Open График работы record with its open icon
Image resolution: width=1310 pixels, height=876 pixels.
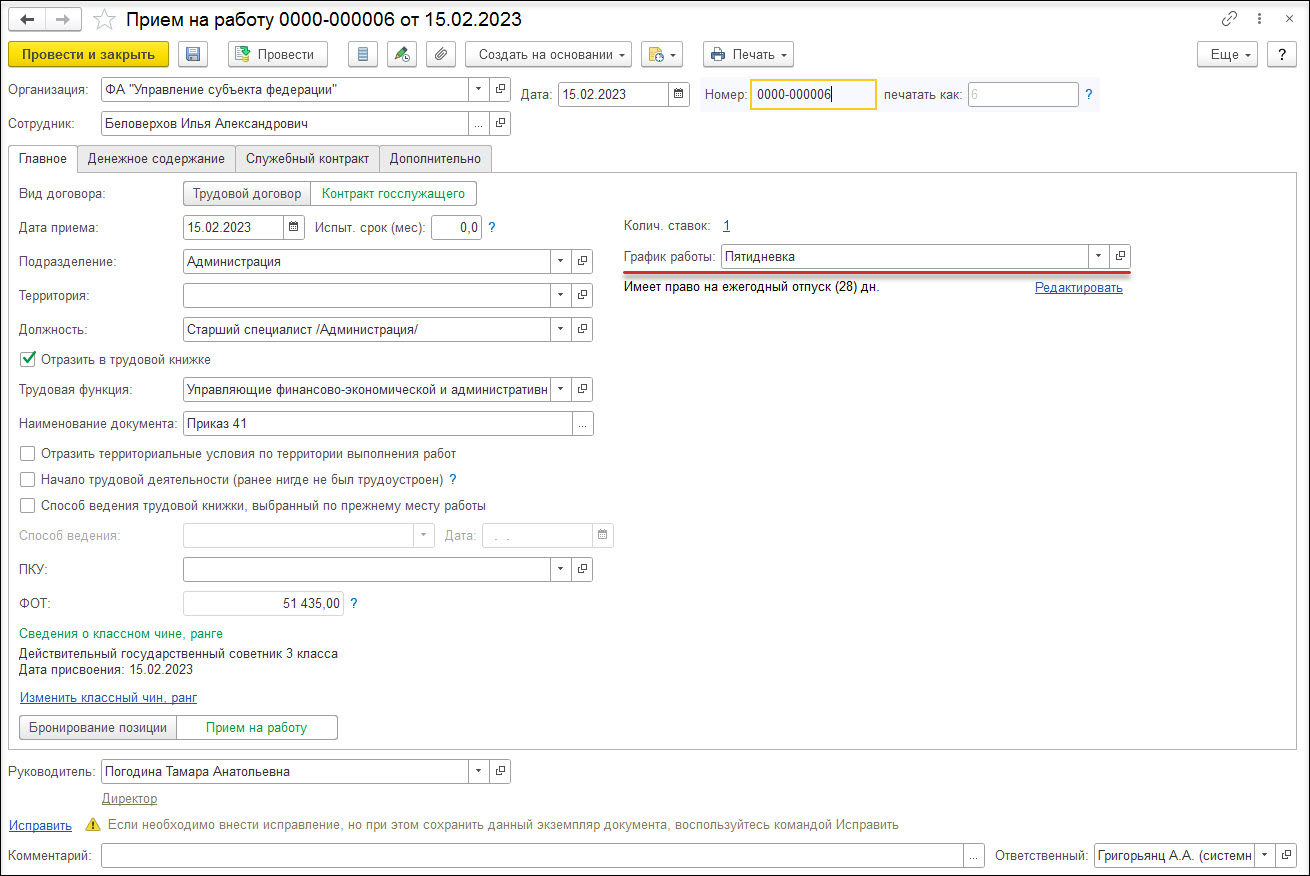(1121, 256)
